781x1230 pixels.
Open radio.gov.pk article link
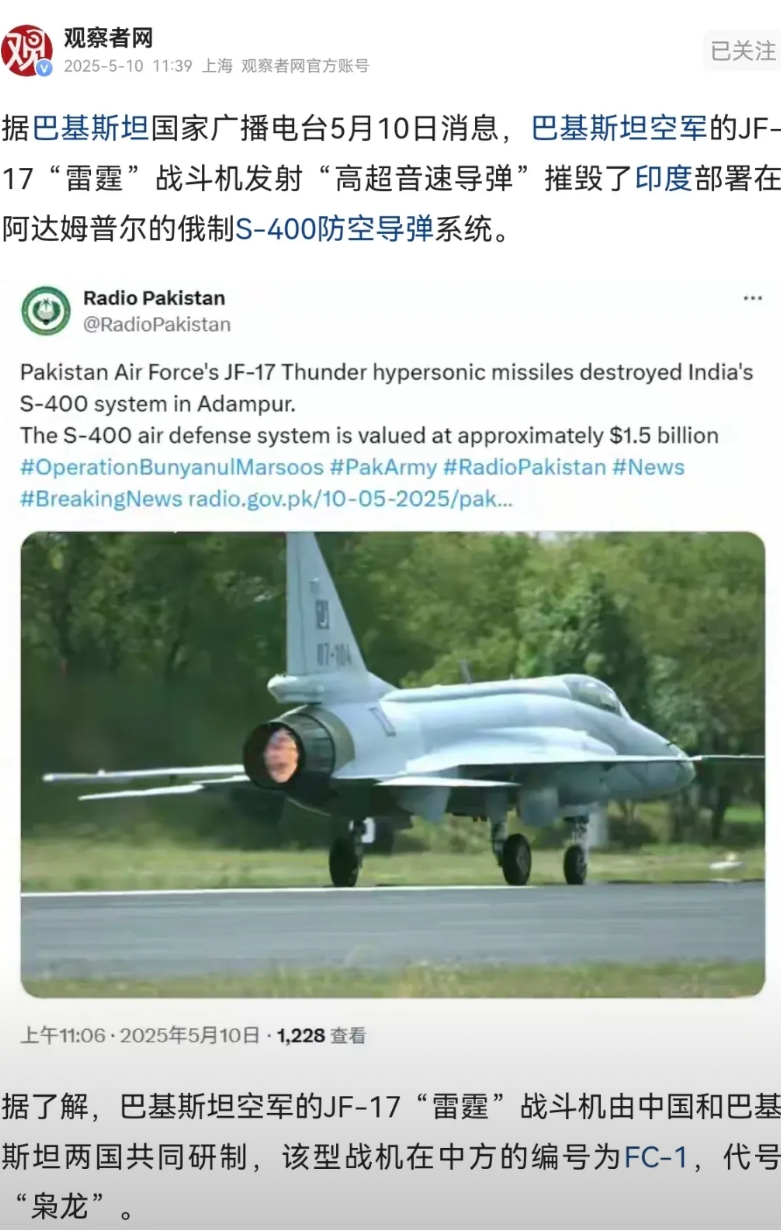point(351,499)
